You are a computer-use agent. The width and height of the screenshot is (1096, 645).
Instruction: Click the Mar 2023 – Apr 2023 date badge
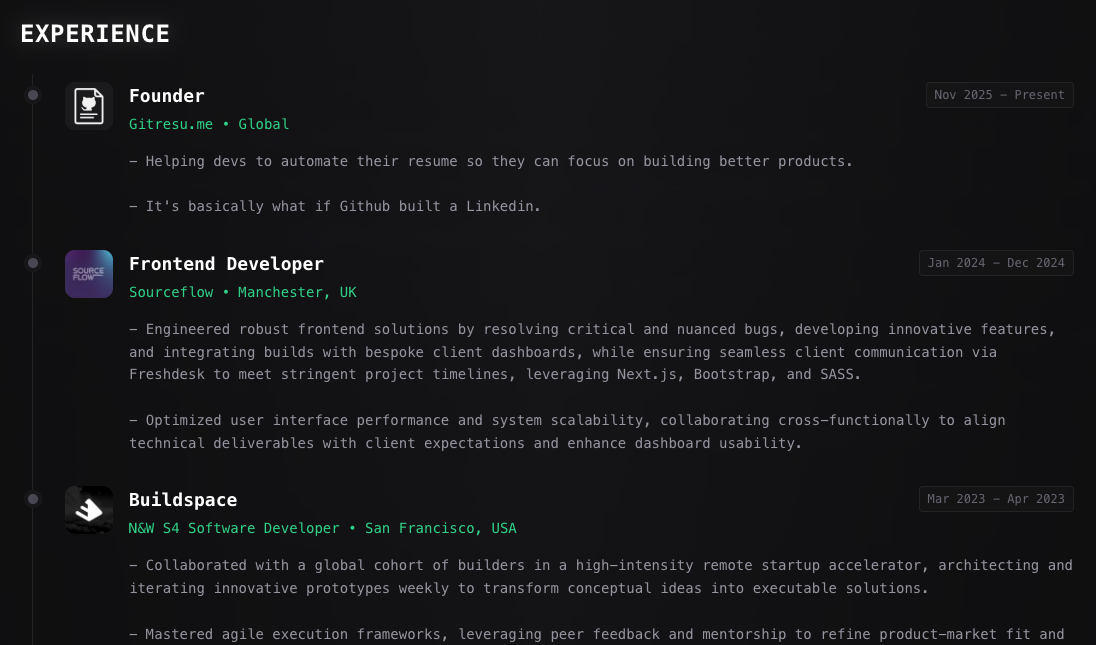click(996, 499)
